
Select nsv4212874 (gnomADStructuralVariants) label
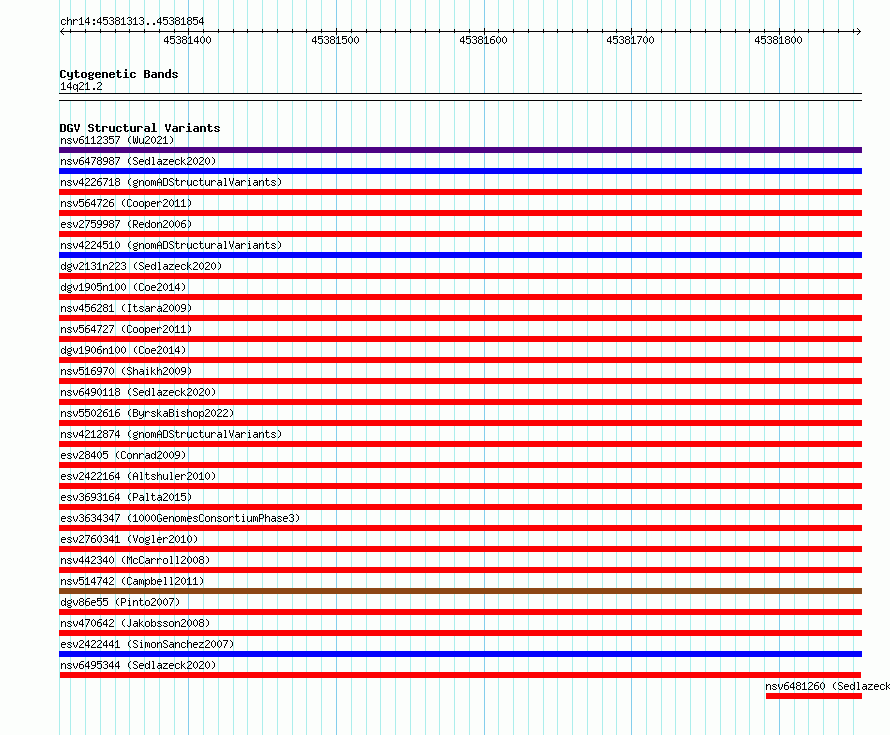[171, 434]
